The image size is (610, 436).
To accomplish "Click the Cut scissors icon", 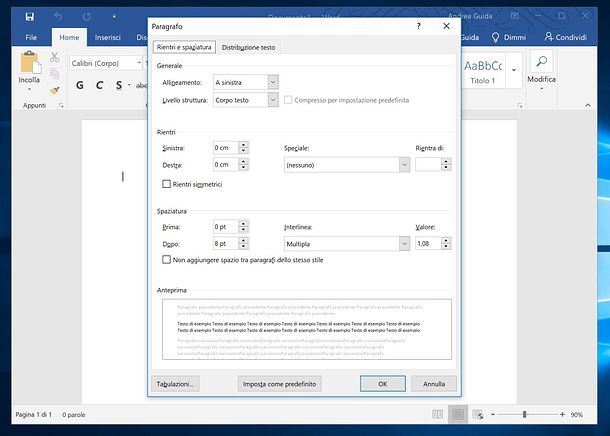I will (54, 57).
